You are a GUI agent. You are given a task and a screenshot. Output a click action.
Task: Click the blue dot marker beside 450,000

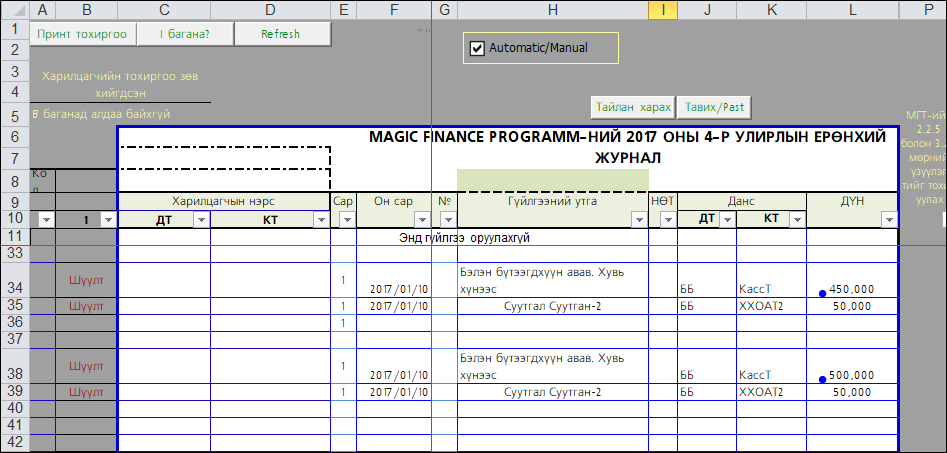pyautogui.click(x=822, y=293)
